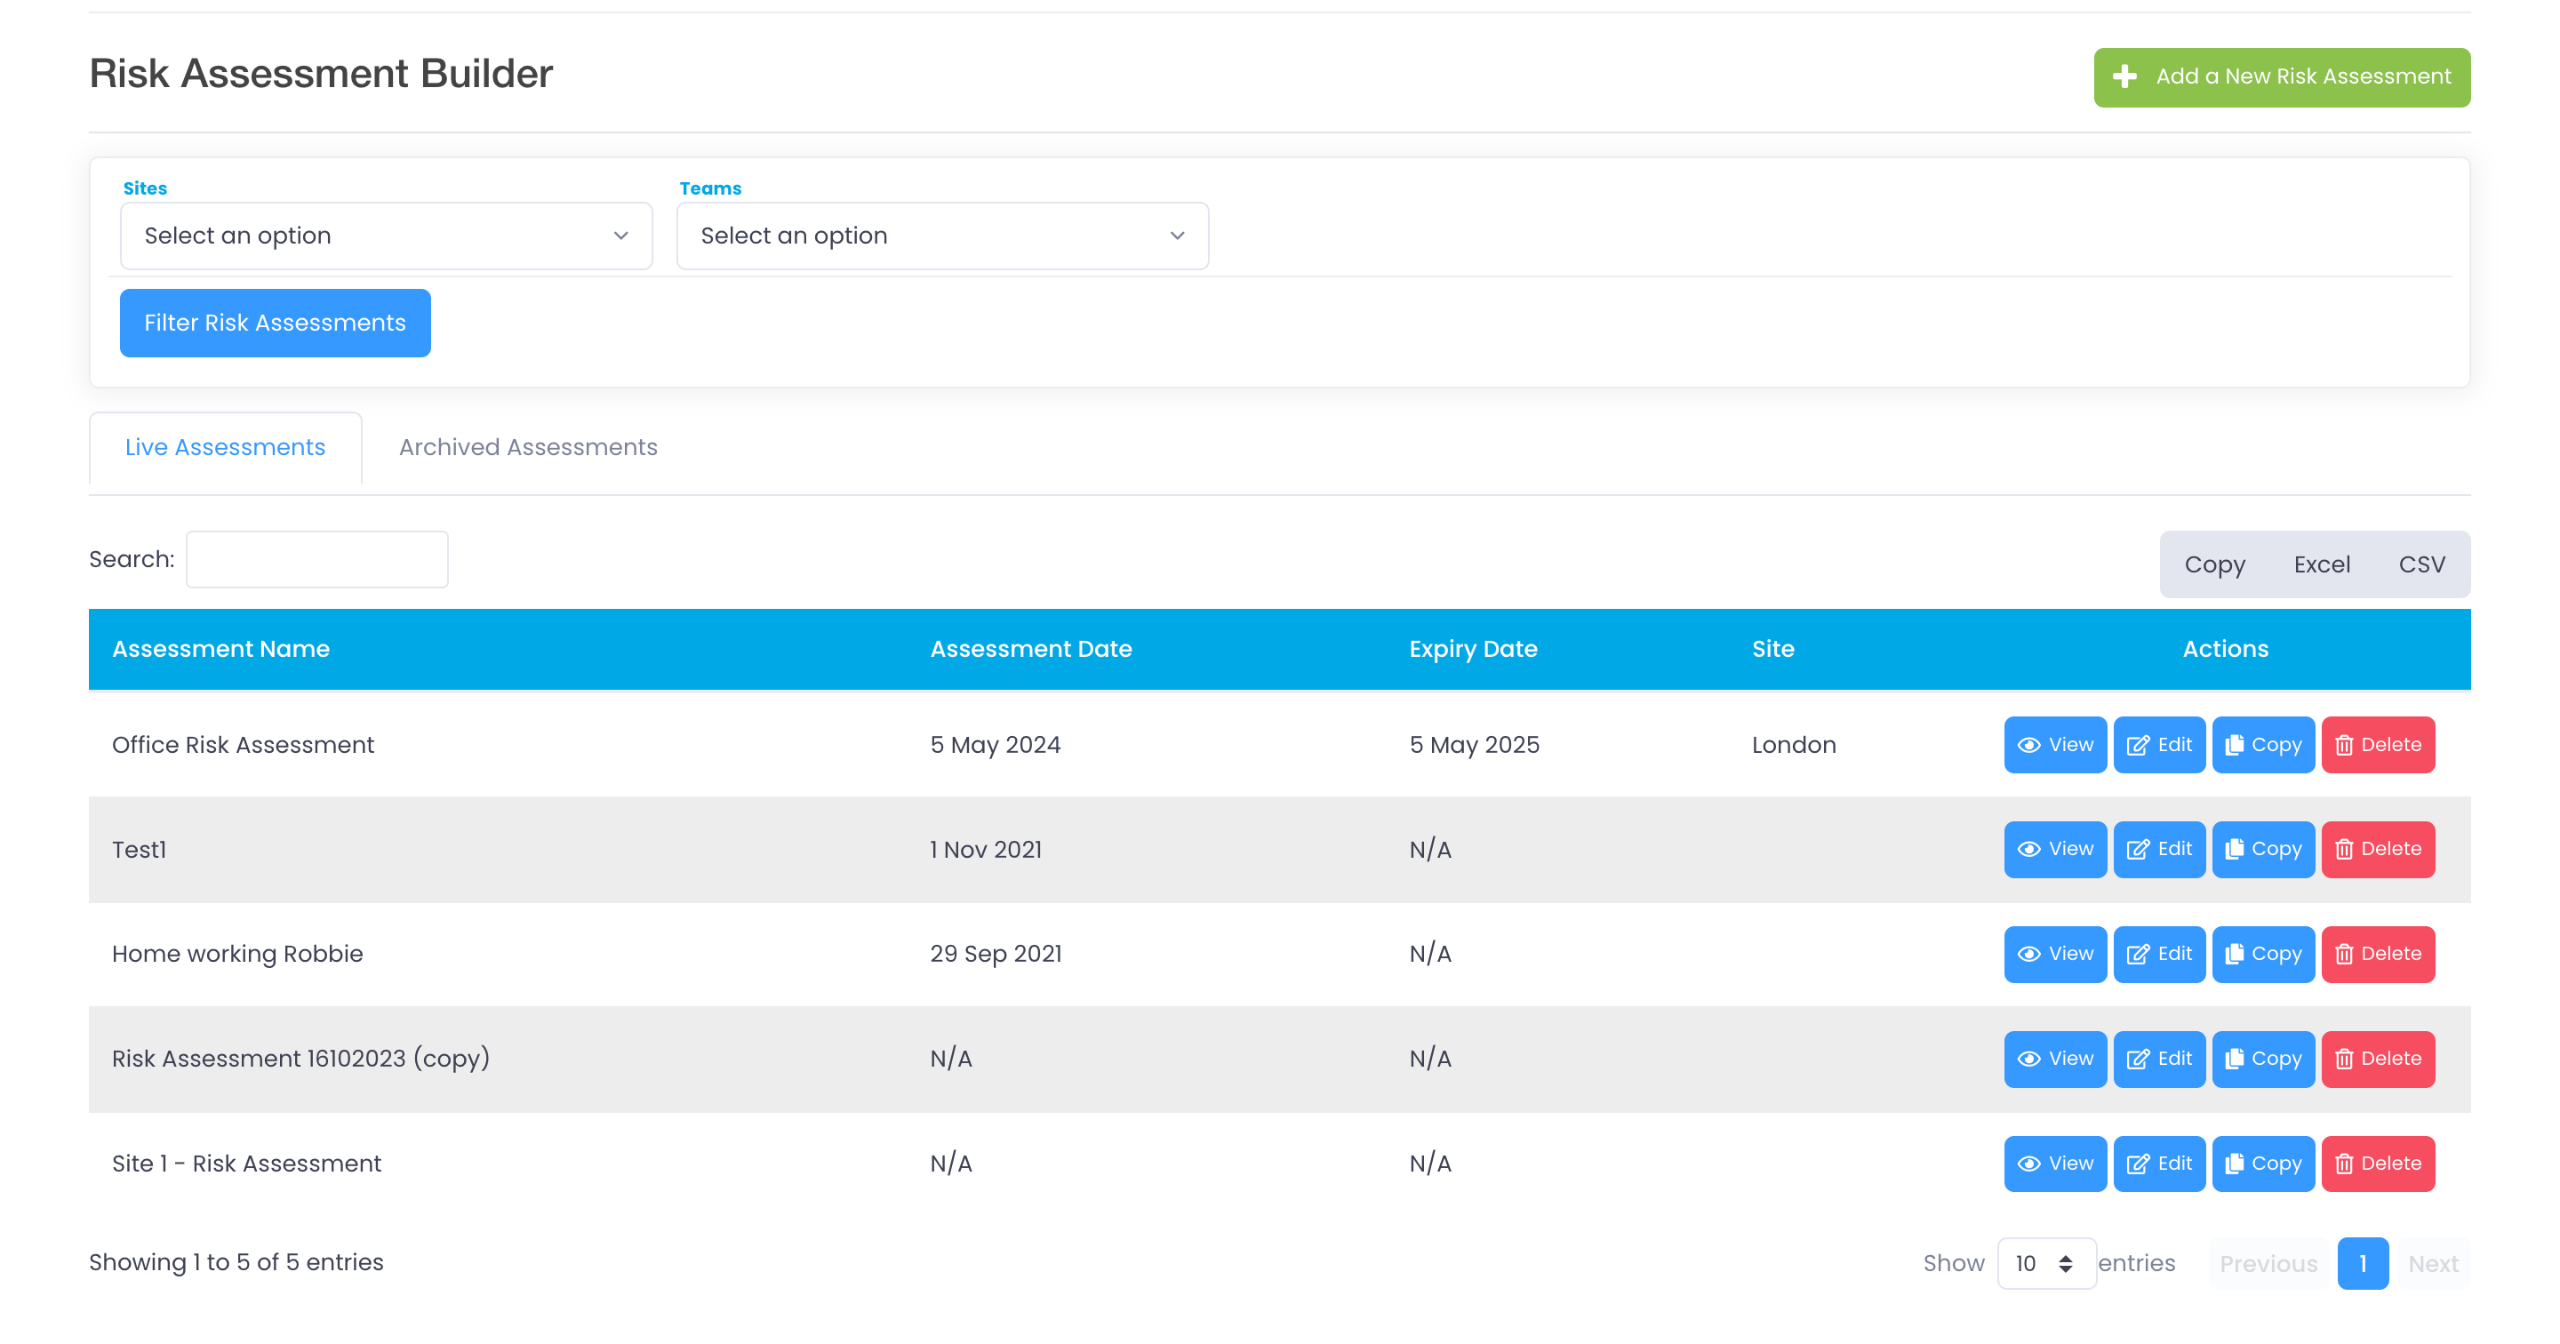
Task: Select the Live Assessments tab
Action: click(225, 447)
